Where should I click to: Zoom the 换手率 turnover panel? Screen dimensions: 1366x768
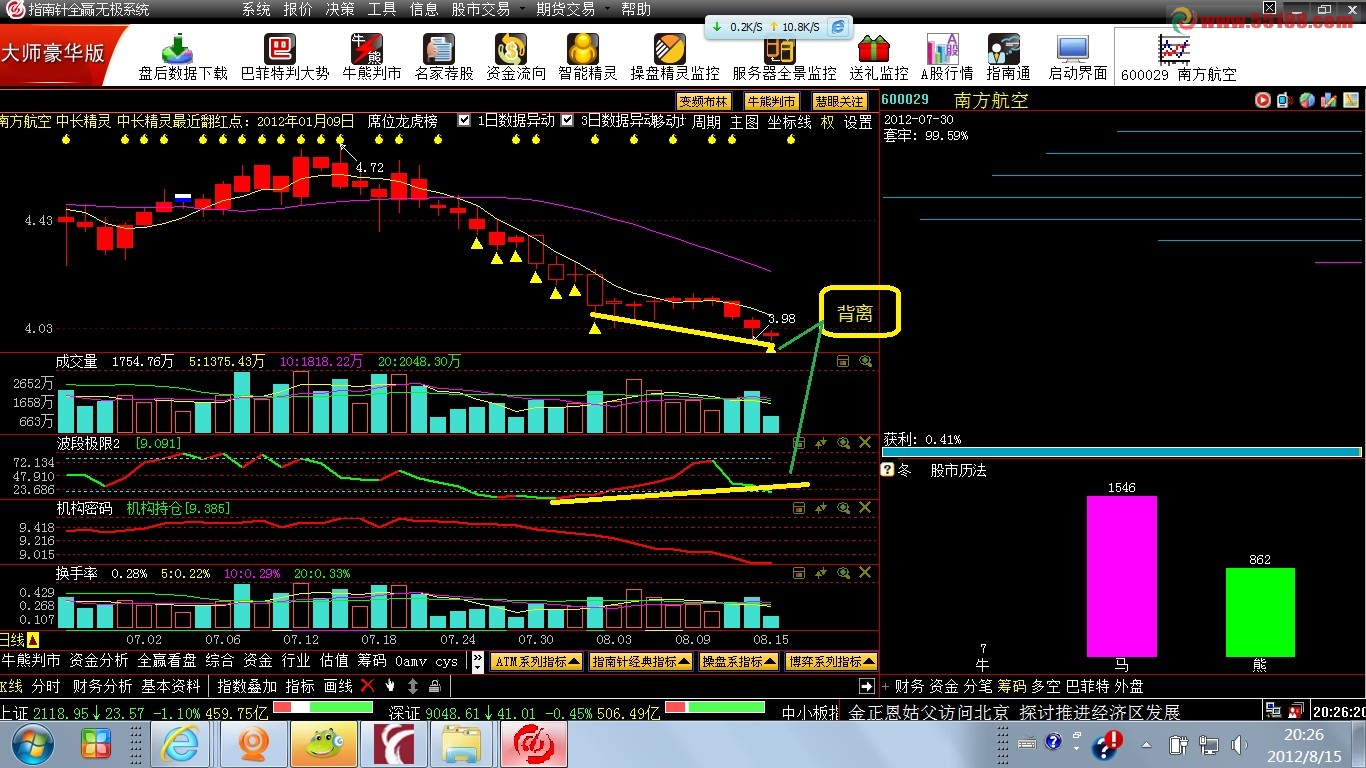coord(843,573)
